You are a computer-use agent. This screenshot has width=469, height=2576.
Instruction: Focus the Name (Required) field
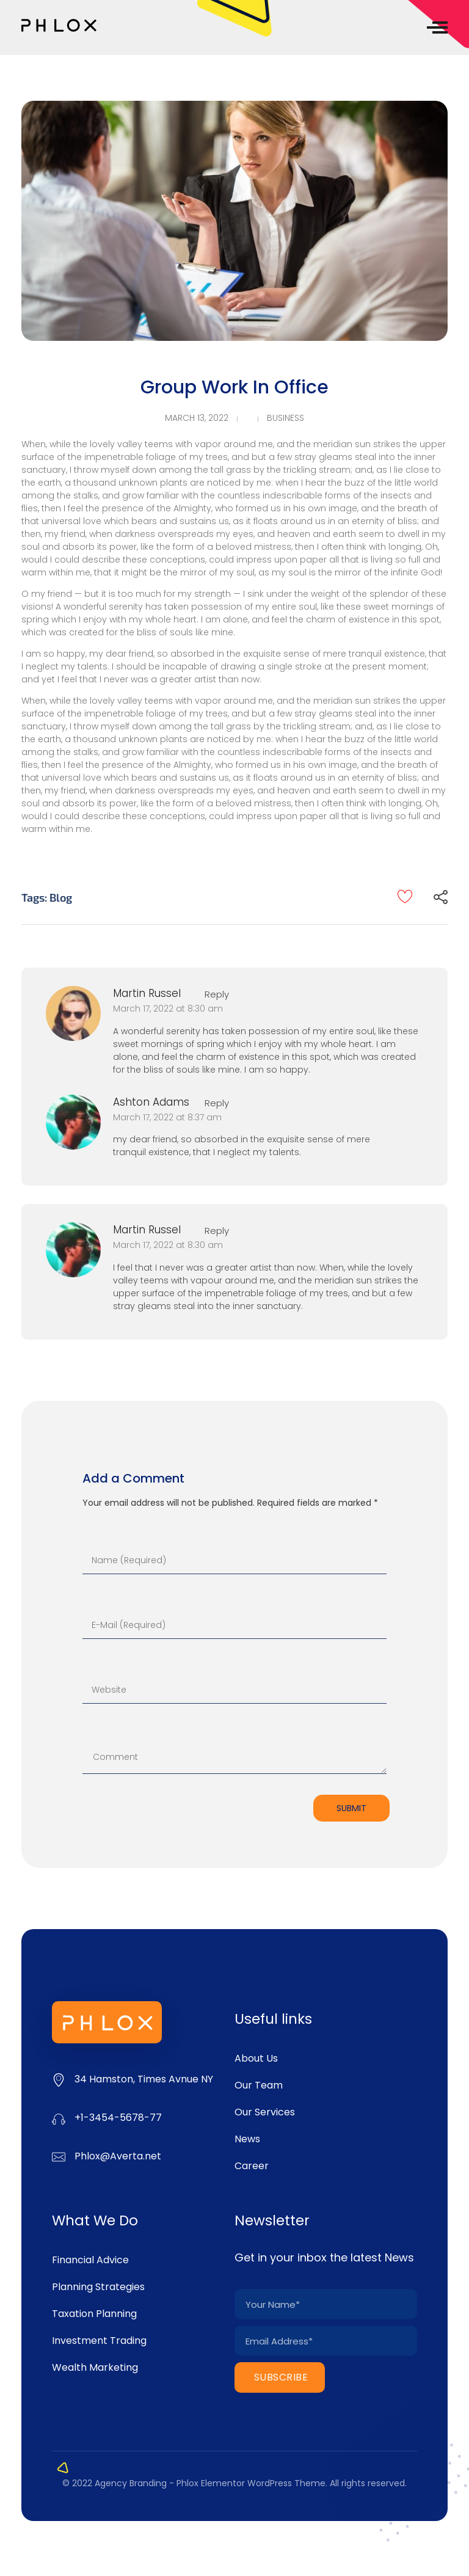tap(234, 1560)
